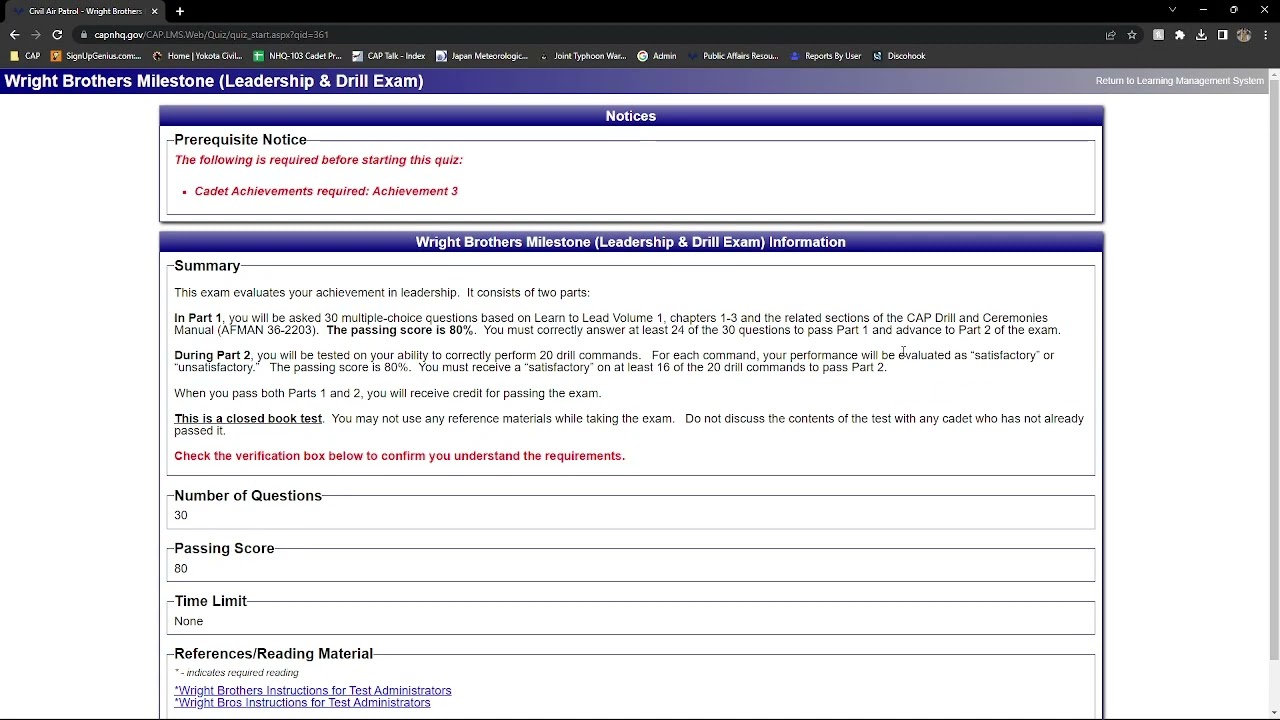
Task: Click the padlock site info icon
Action: [x=85, y=35]
